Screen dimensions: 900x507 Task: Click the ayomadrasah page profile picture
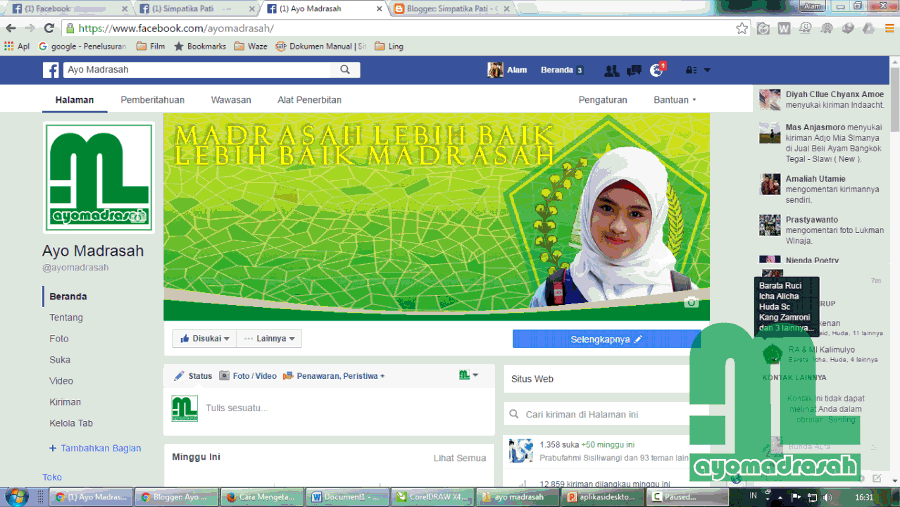click(99, 177)
